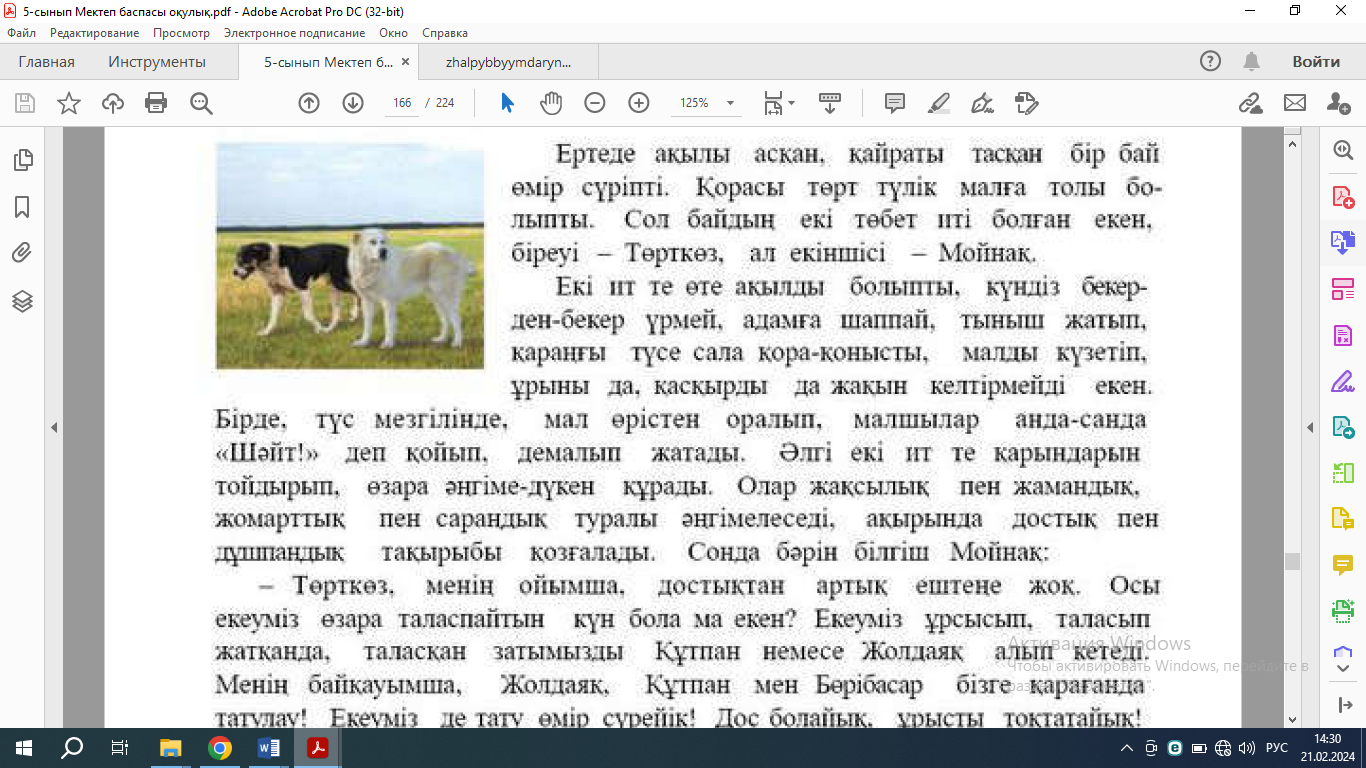Switch to the Инструменты tab
Image resolution: width=1366 pixels, height=768 pixels.
[157, 62]
